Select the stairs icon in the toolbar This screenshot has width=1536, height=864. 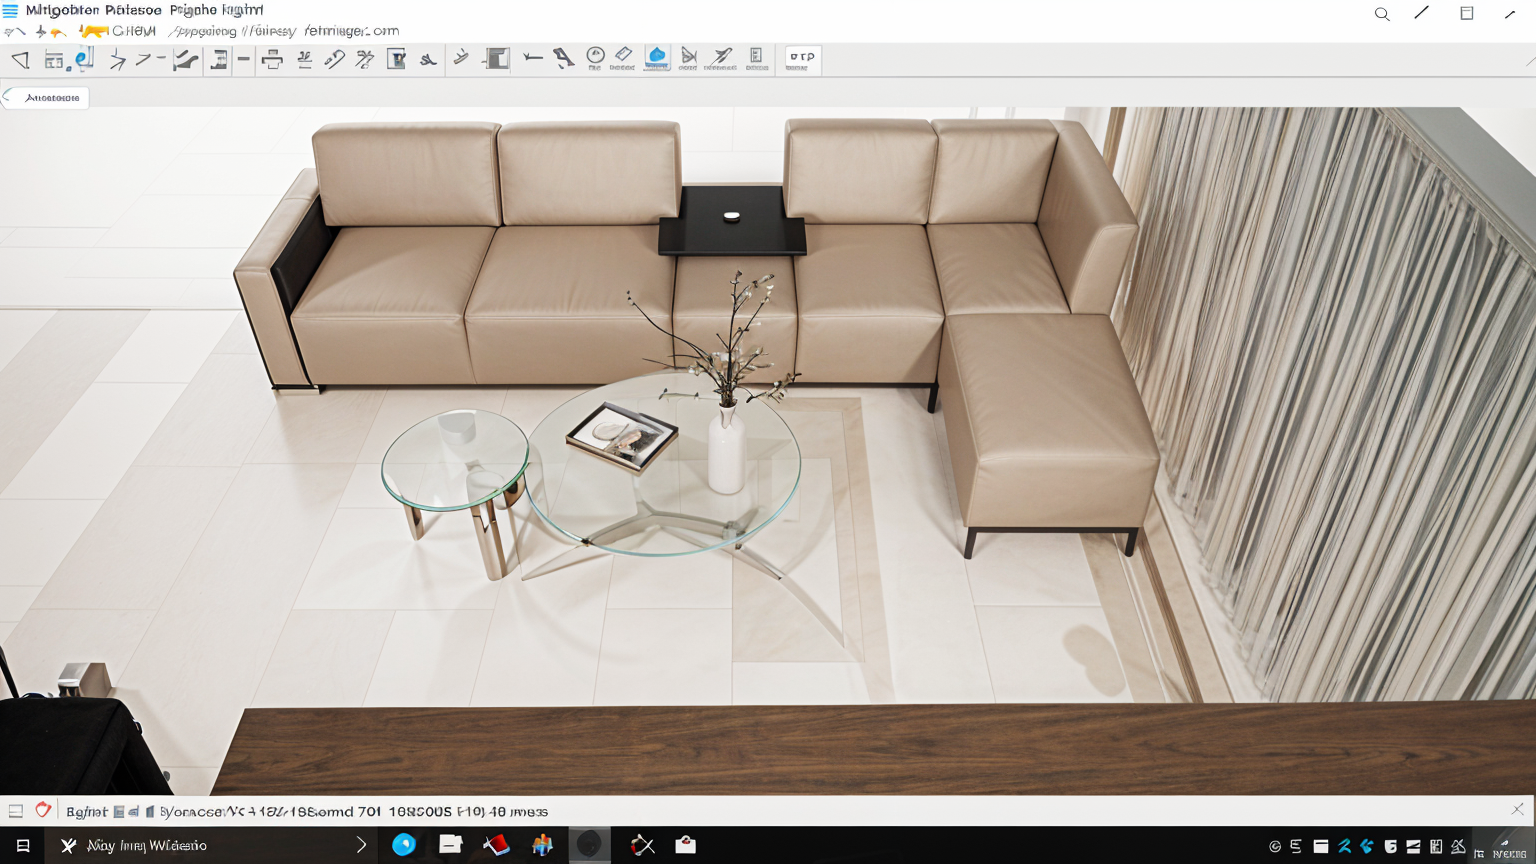185,60
